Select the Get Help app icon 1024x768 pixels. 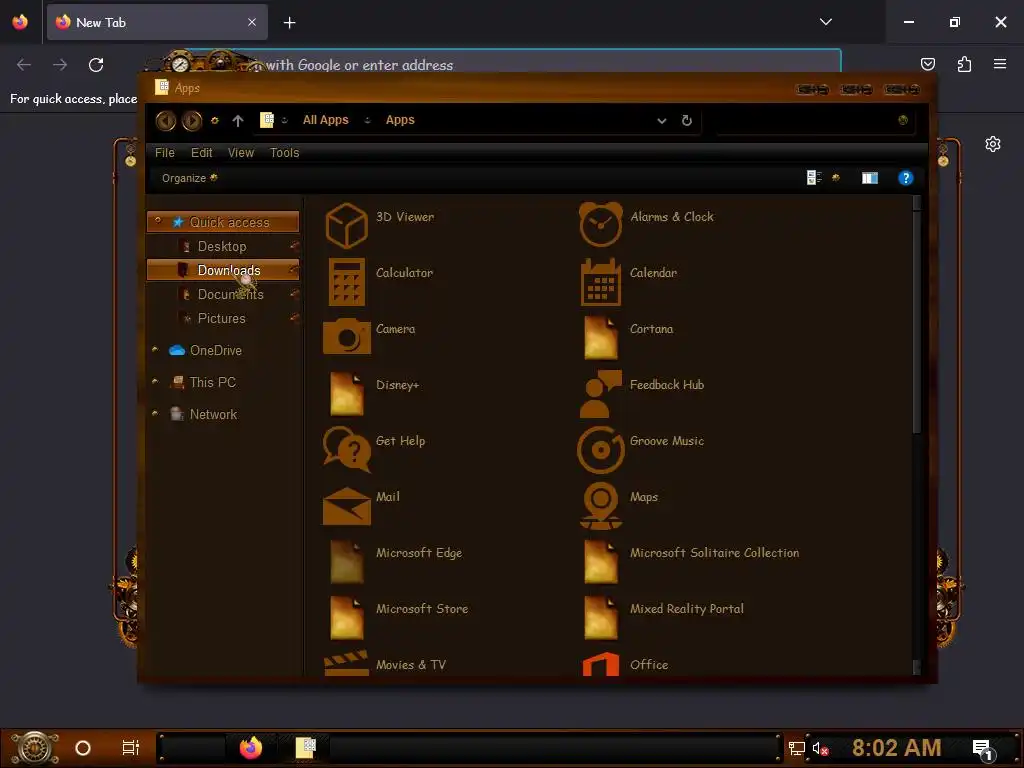346,449
